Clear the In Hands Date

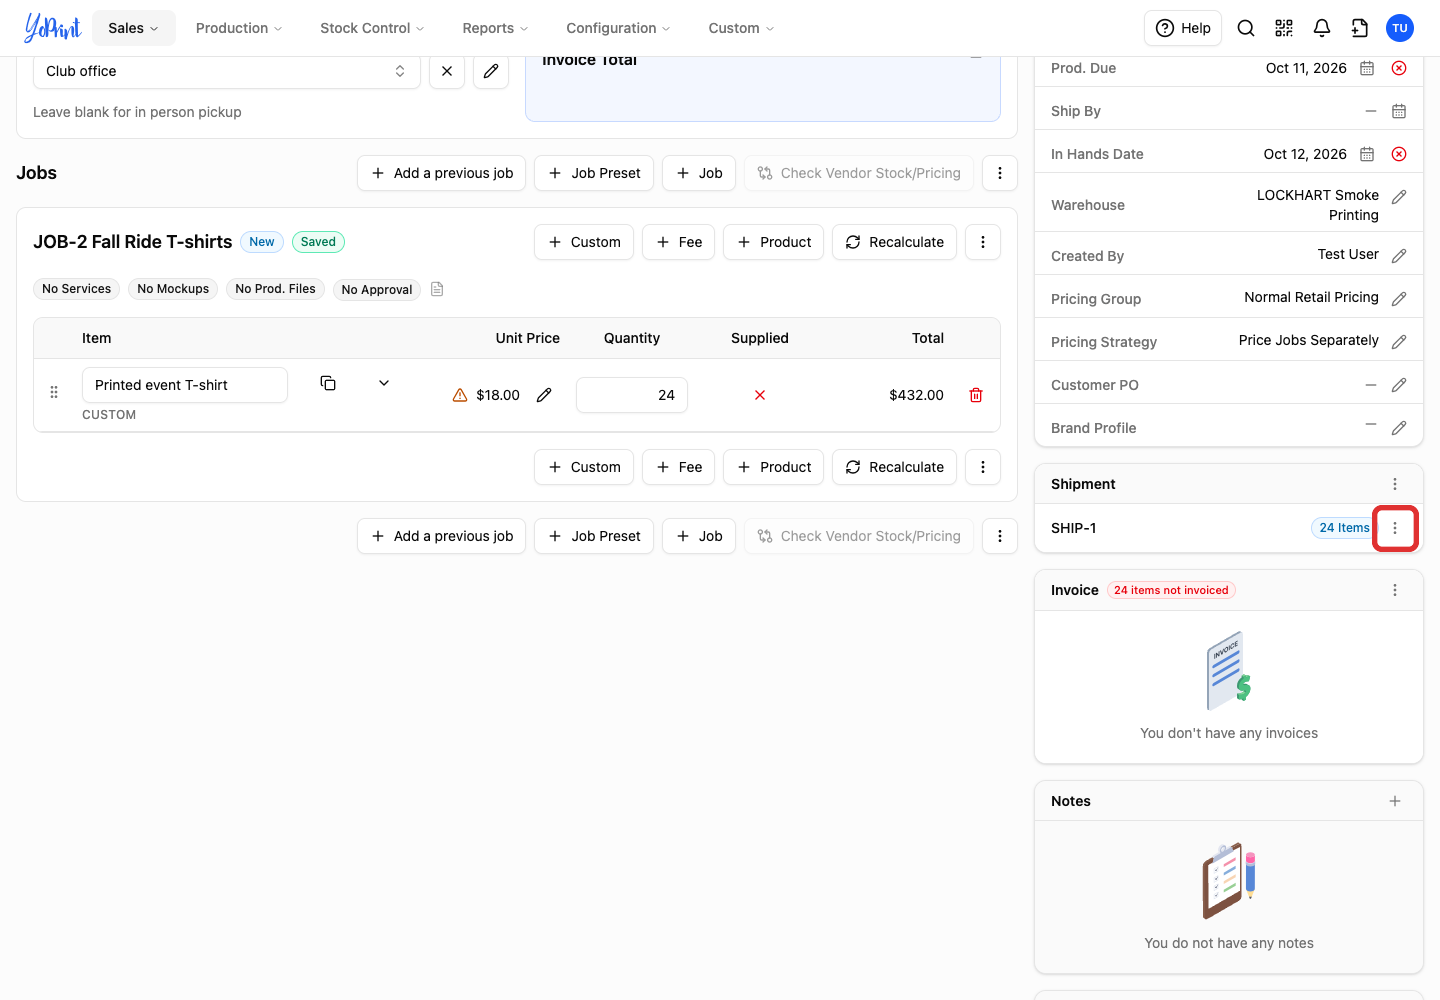[1399, 154]
